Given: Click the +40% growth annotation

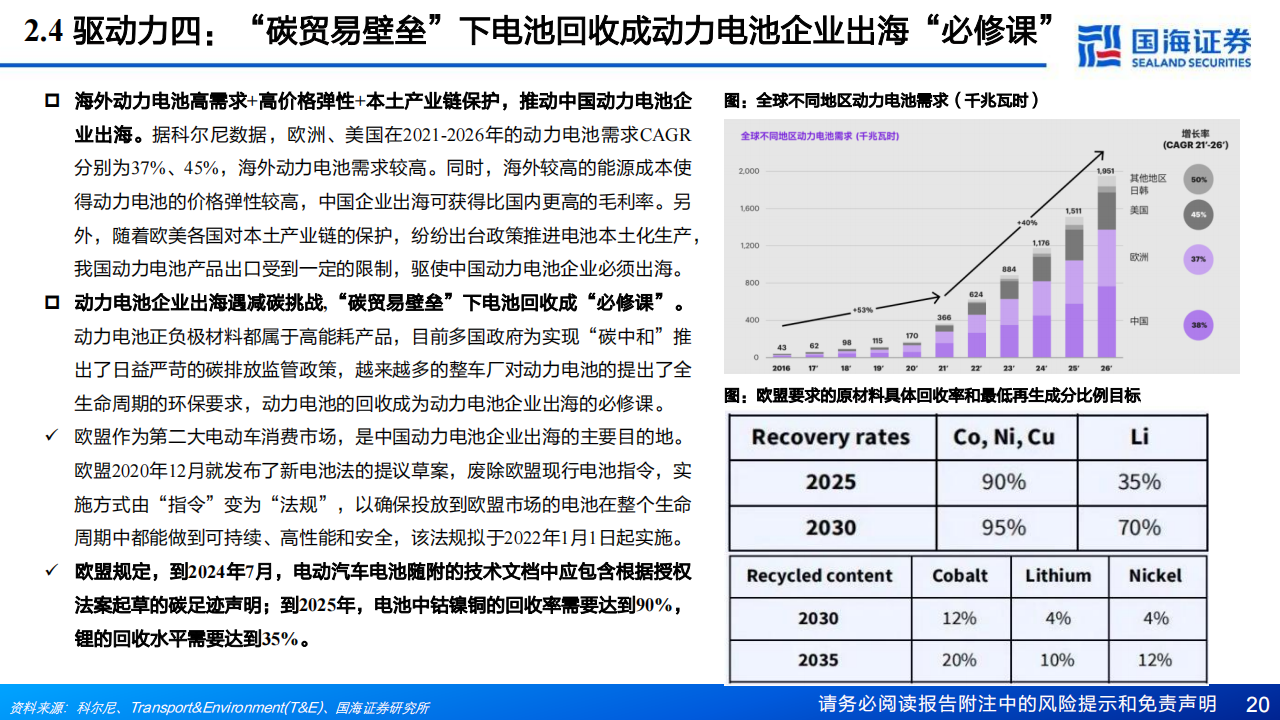Looking at the screenshot, I should pos(1027,222).
